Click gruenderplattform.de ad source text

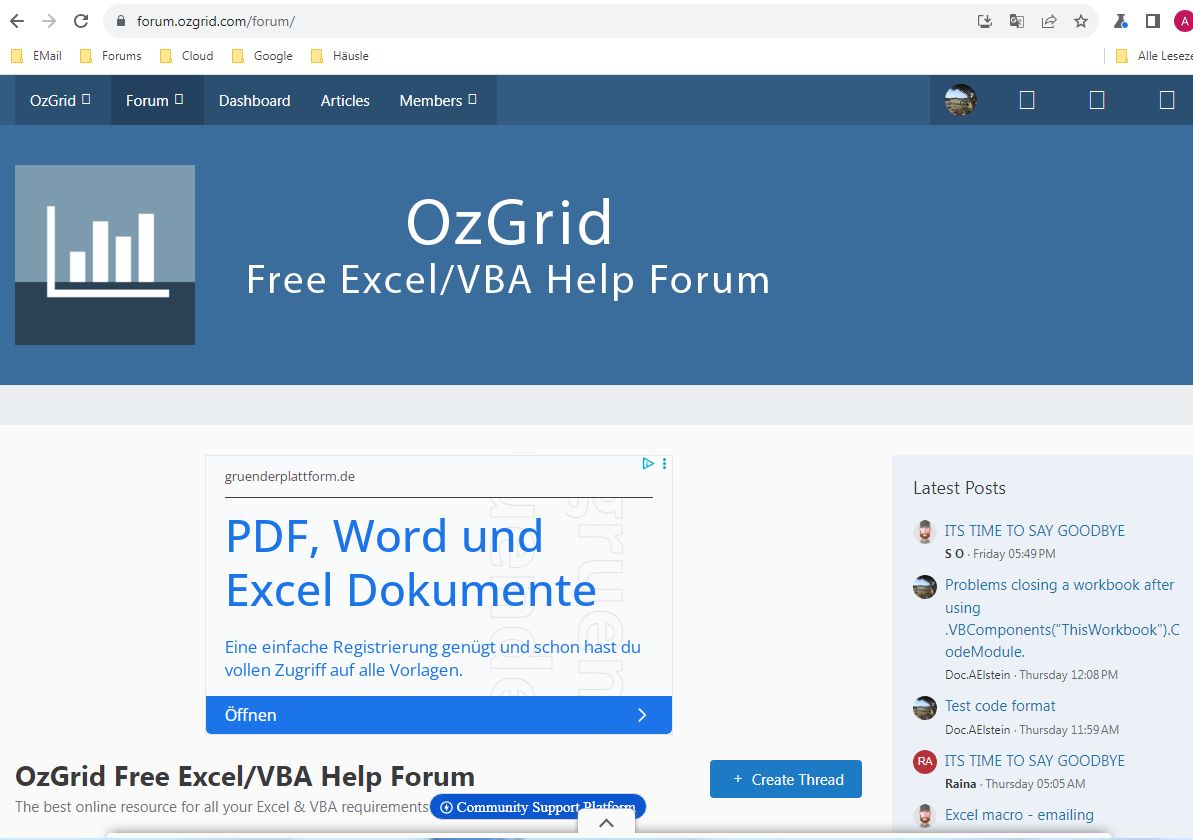tap(290, 476)
